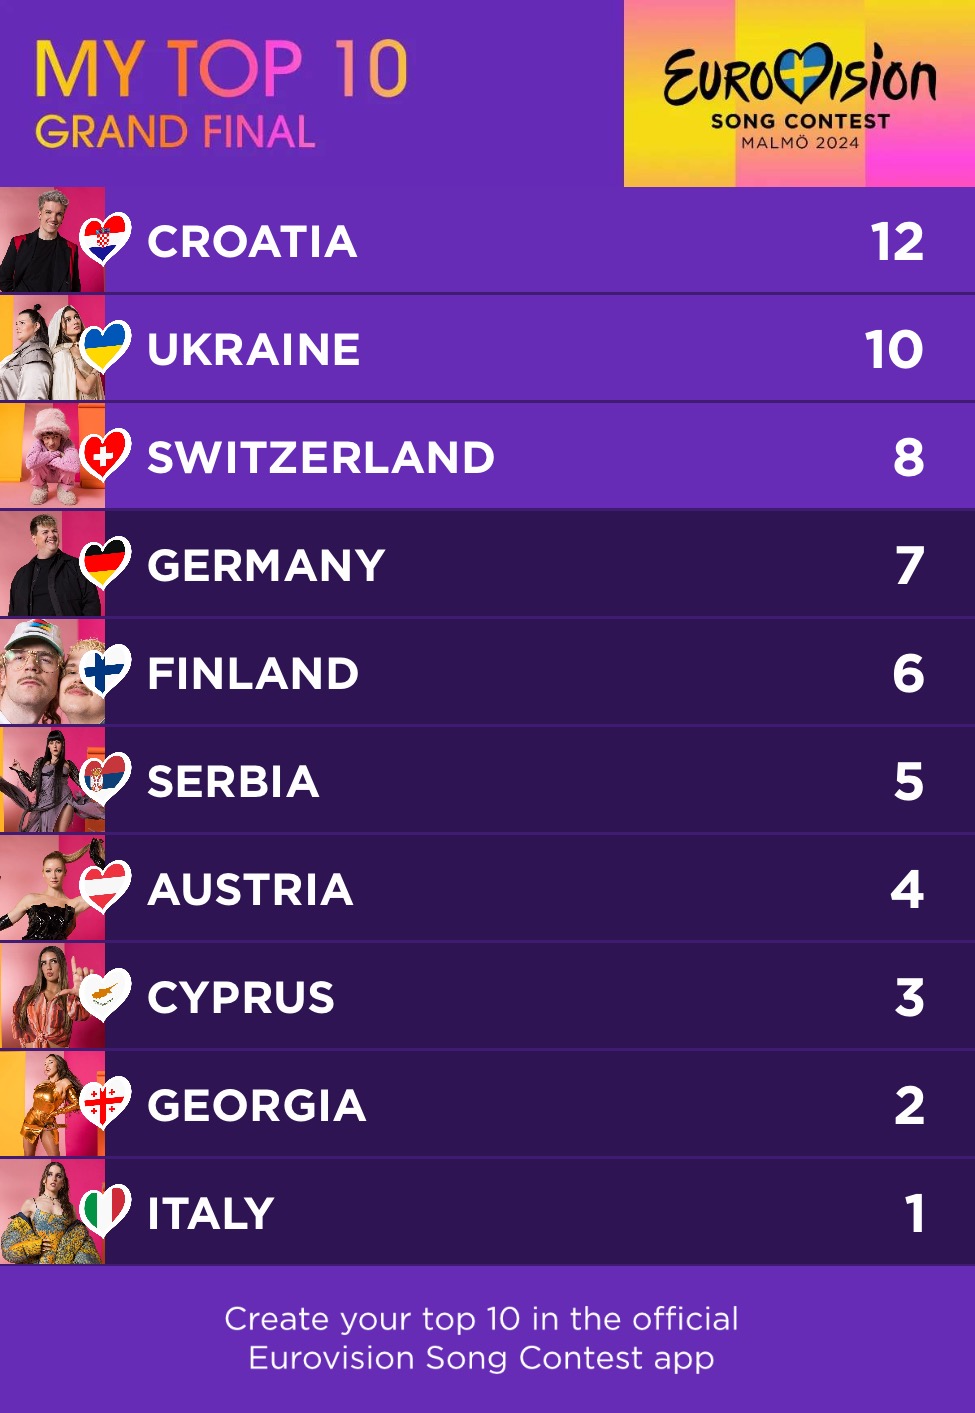Click the 10 points score for Ukraine
The width and height of the screenshot is (975, 1413).
coord(894,350)
